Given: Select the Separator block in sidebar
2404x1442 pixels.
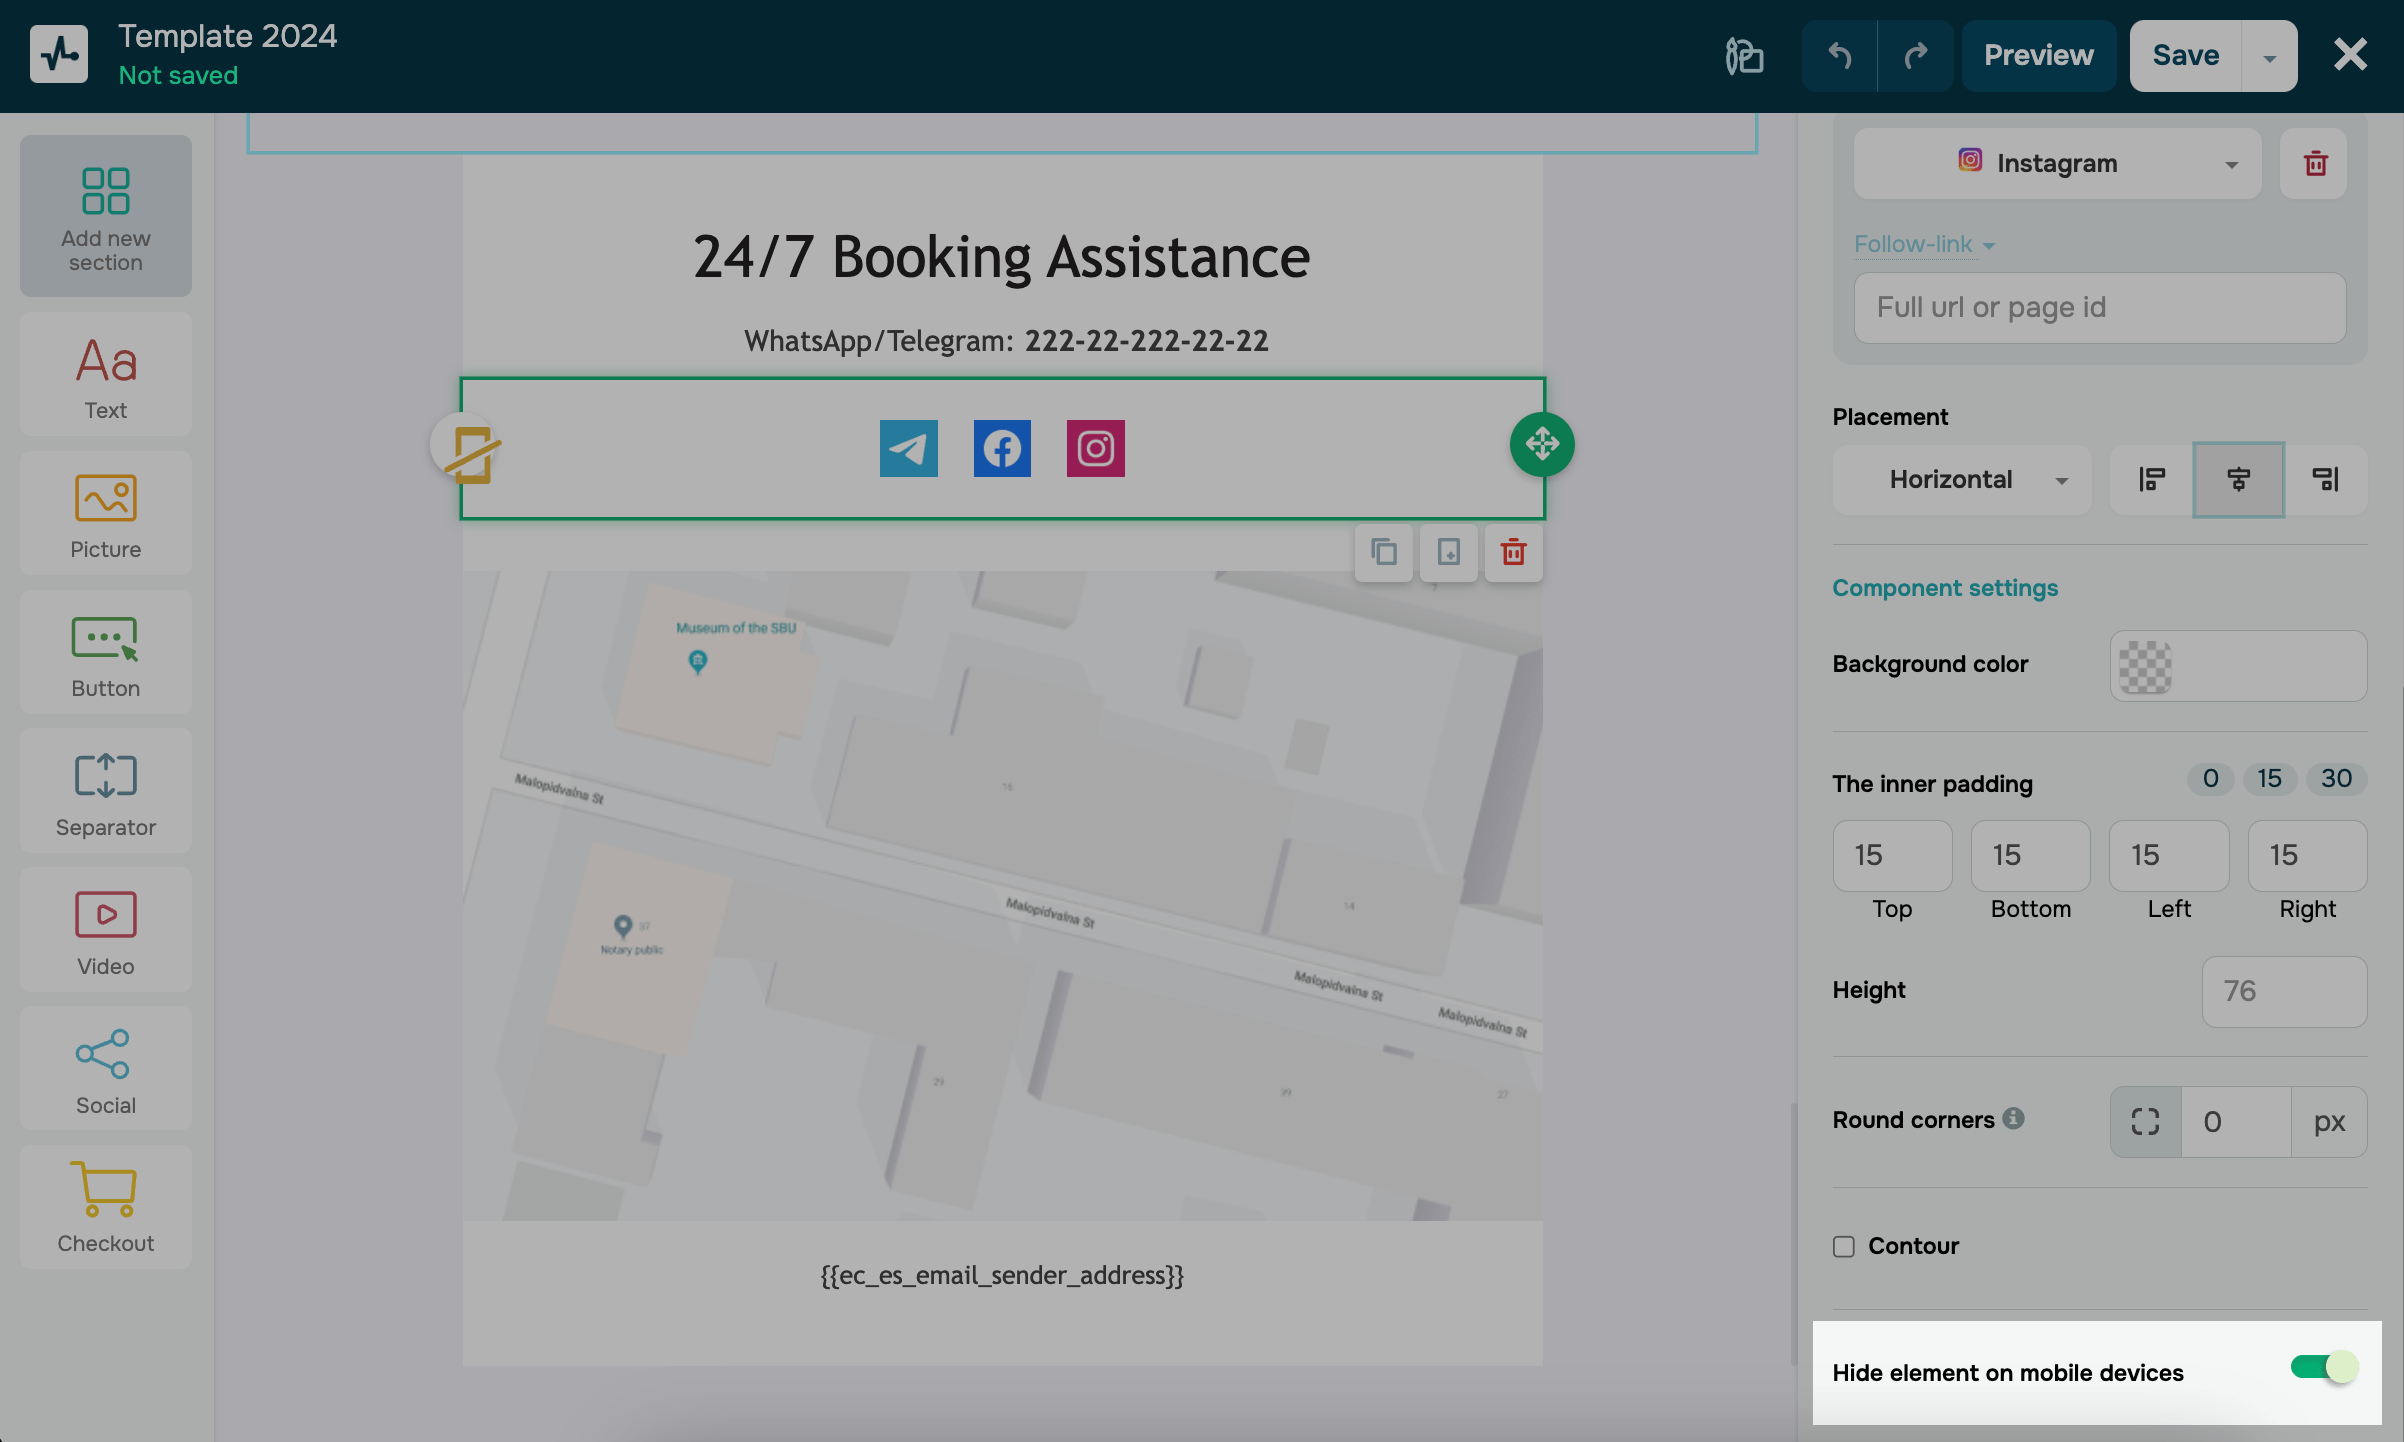Looking at the screenshot, I should coord(105,792).
